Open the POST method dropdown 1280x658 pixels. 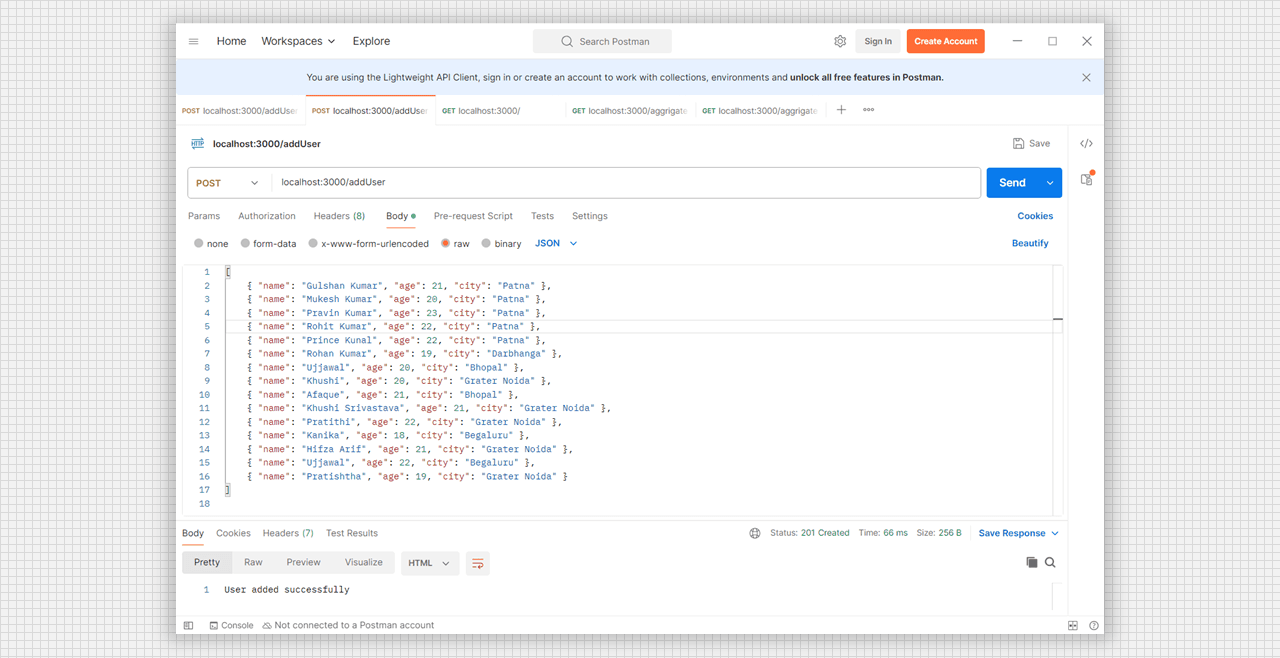[228, 183]
